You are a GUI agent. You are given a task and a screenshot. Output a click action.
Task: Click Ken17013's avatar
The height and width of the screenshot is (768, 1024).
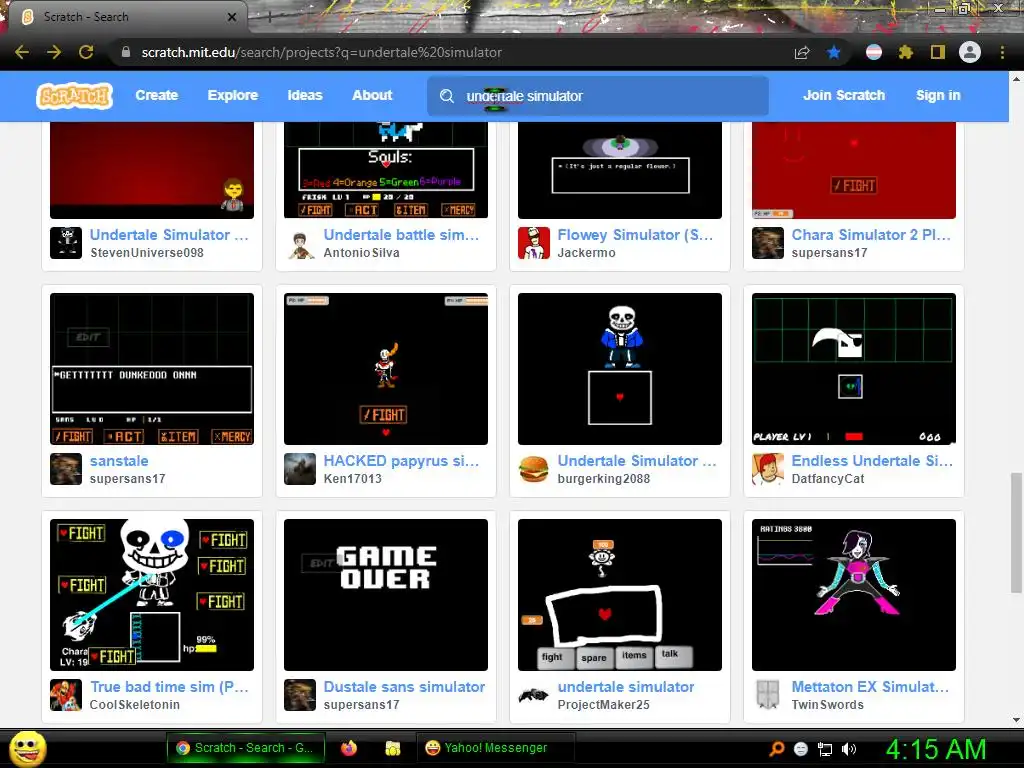point(300,469)
